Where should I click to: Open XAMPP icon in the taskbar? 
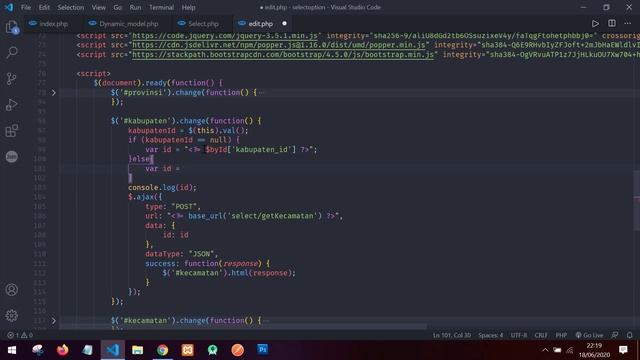pos(187,350)
